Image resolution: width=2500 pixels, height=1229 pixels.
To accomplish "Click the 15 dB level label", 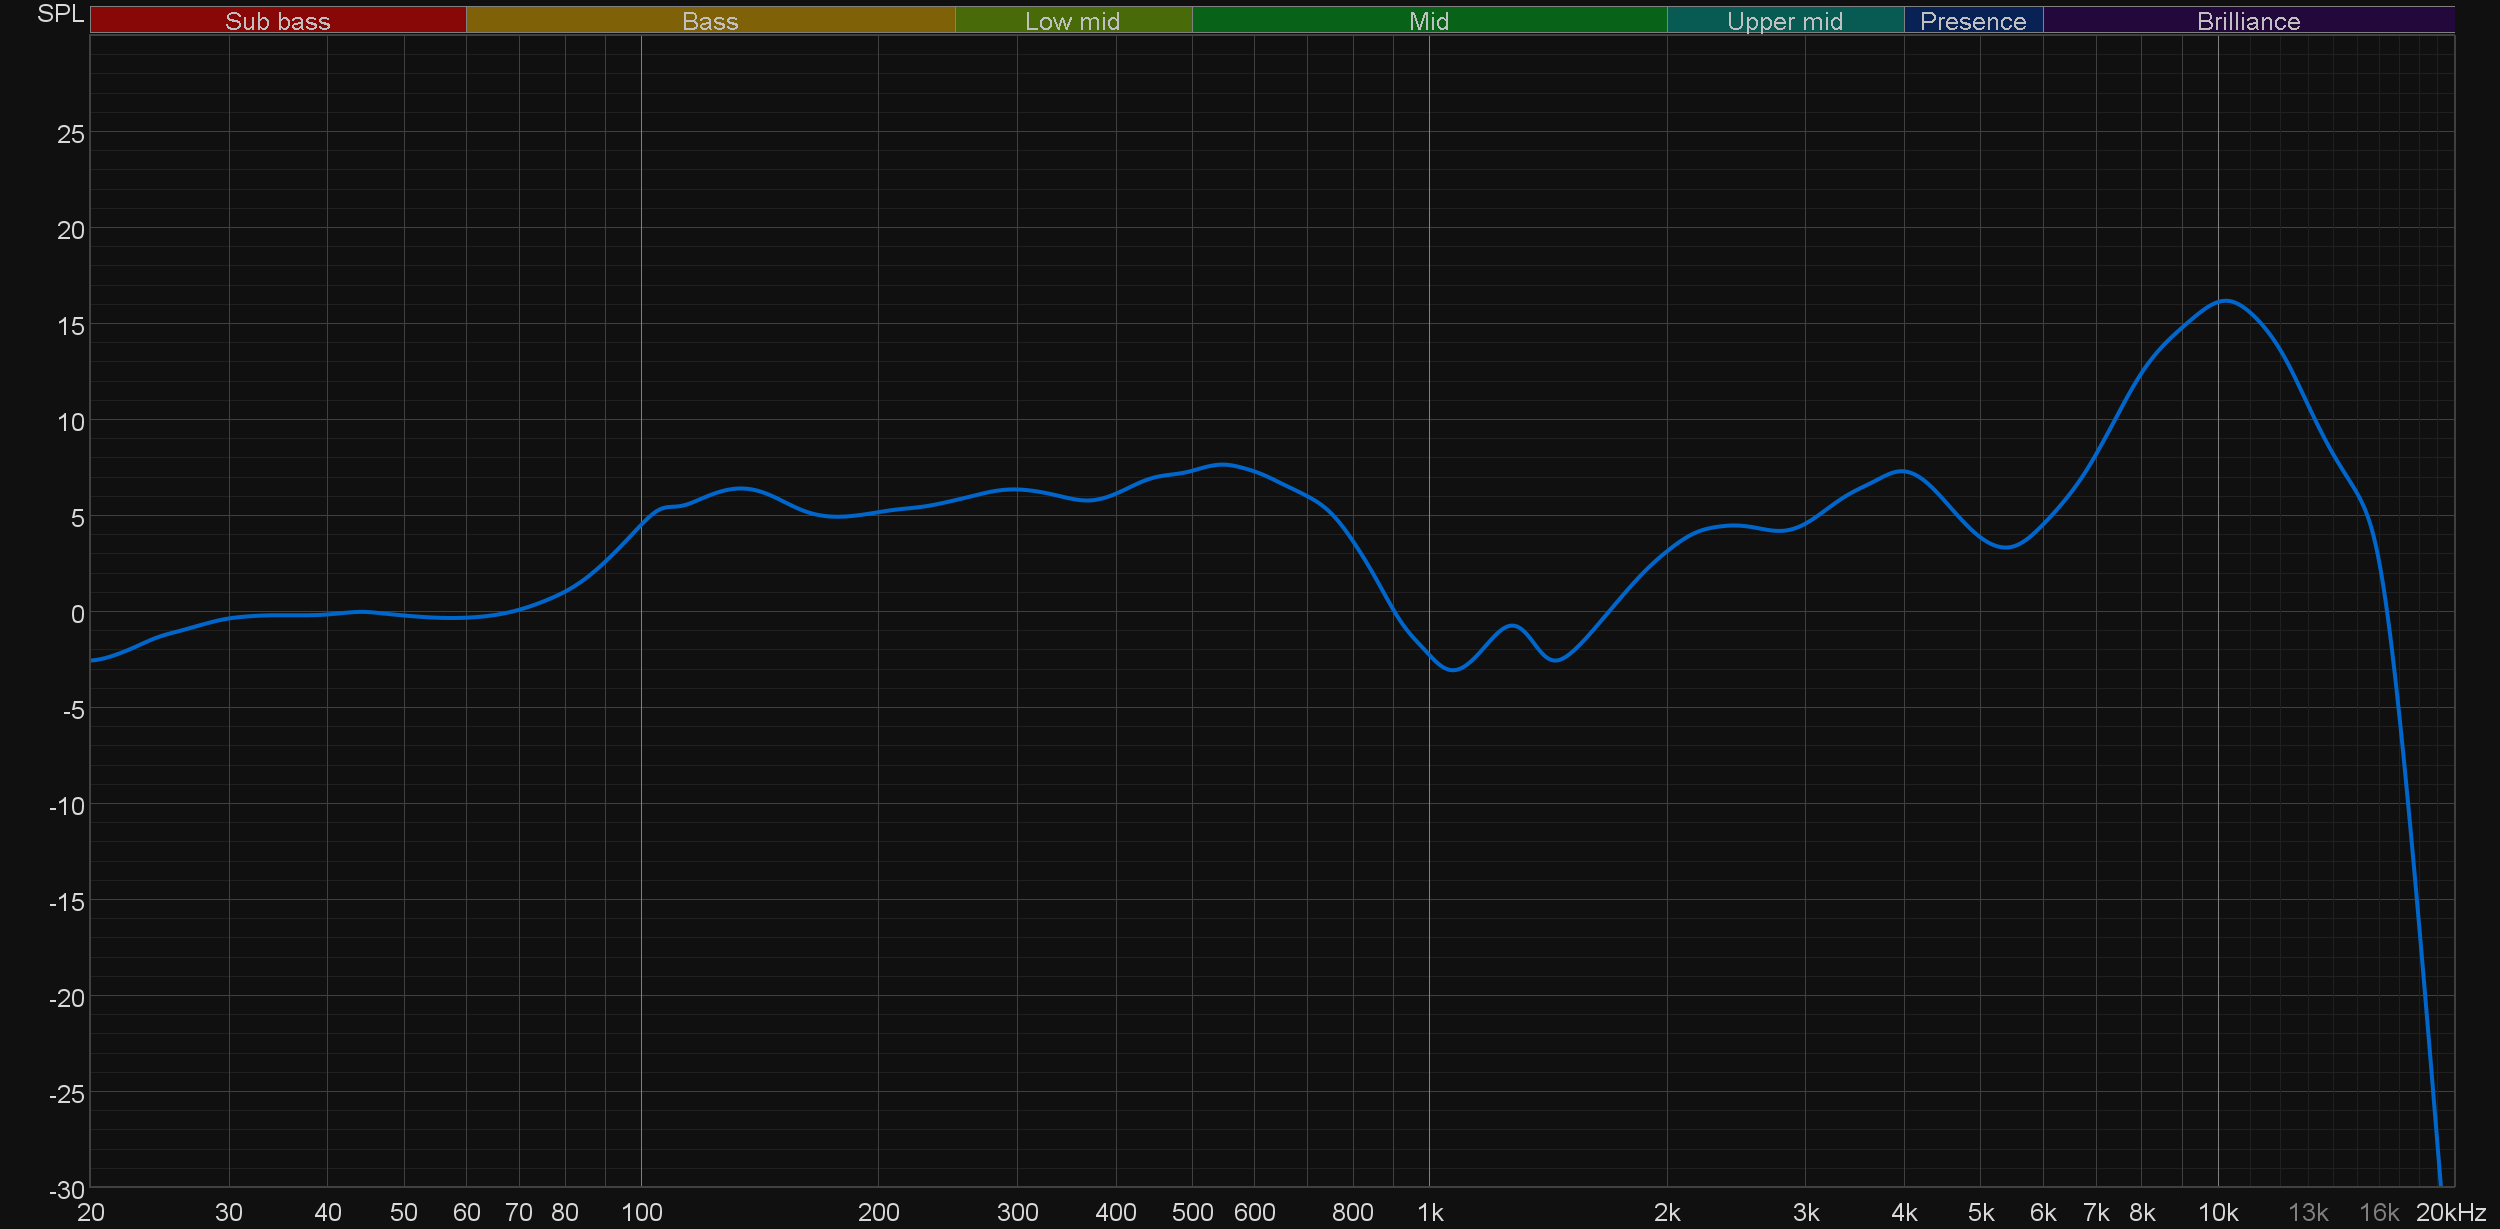I will pos(70,326).
